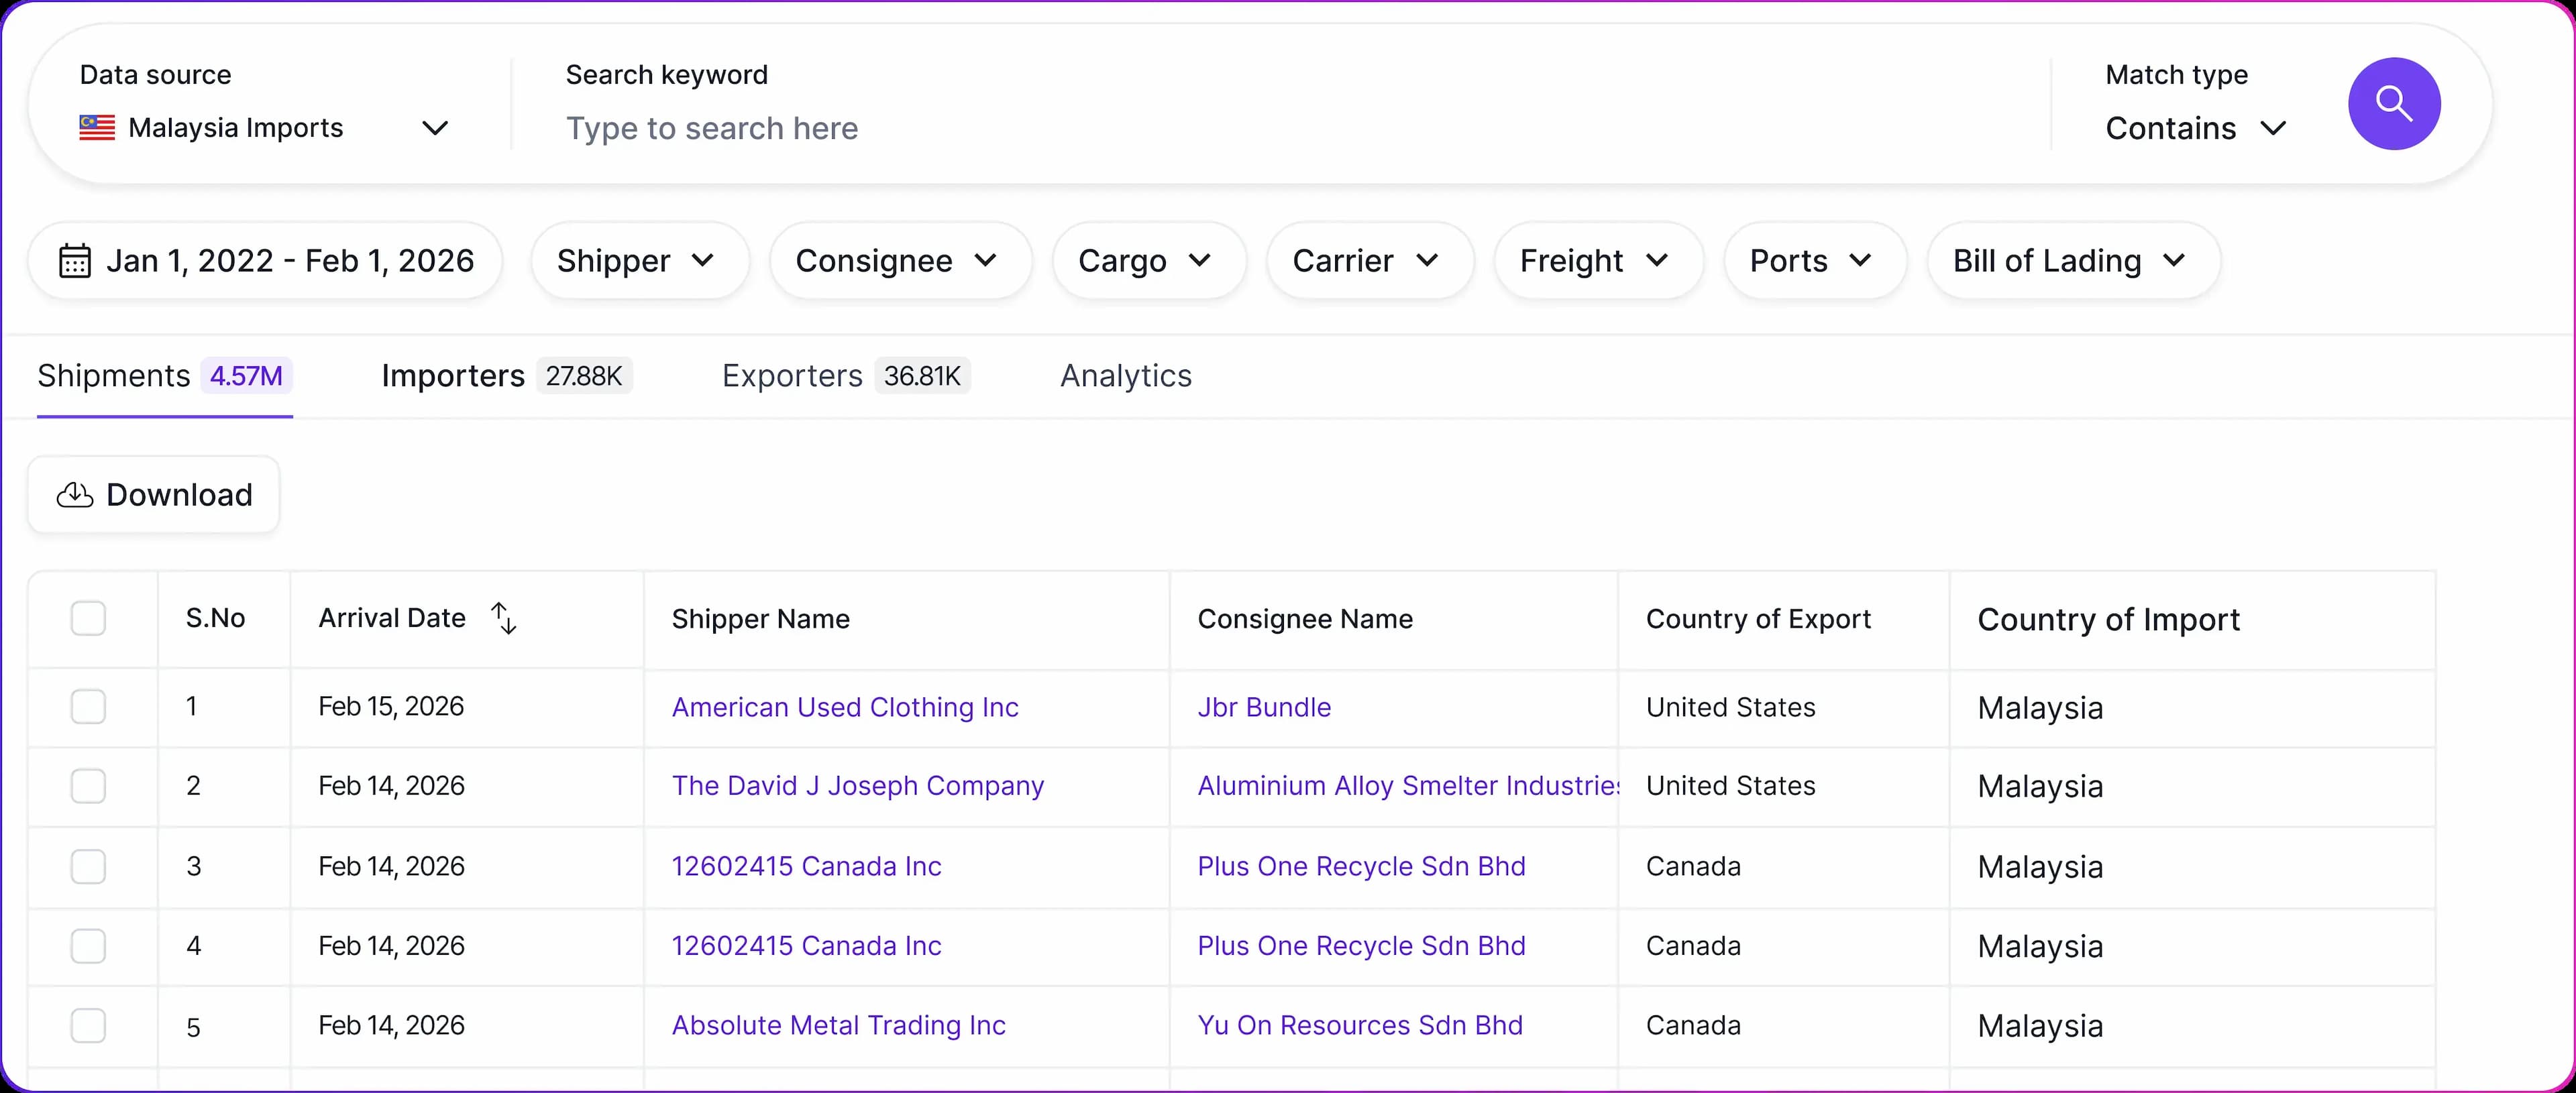The width and height of the screenshot is (2576, 1093).
Task: Toggle the select-all checkbox in table header
Action: 88,618
